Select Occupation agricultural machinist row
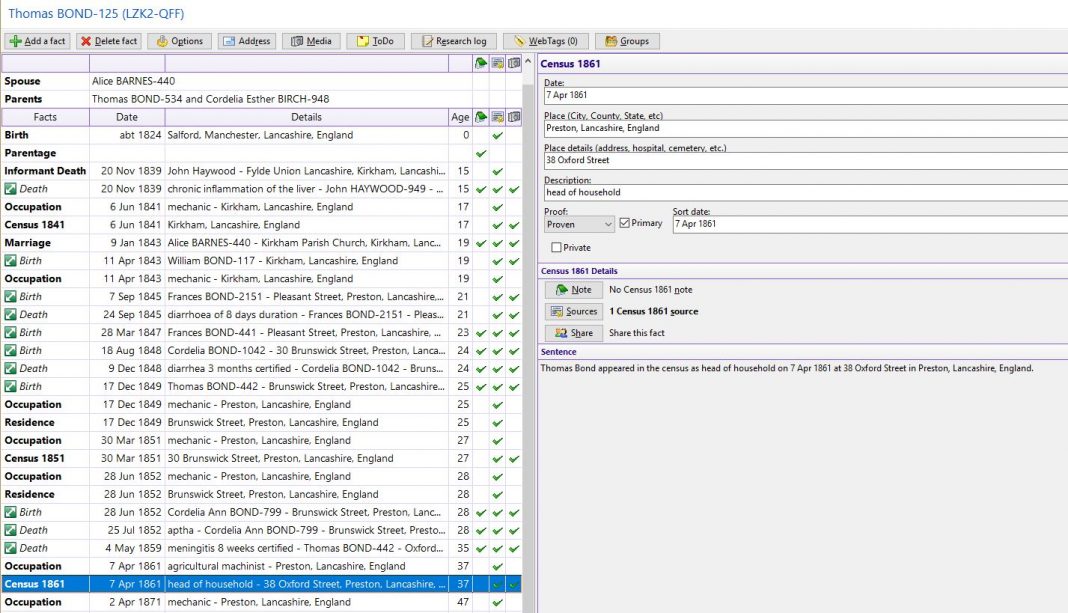 pos(262,566)
